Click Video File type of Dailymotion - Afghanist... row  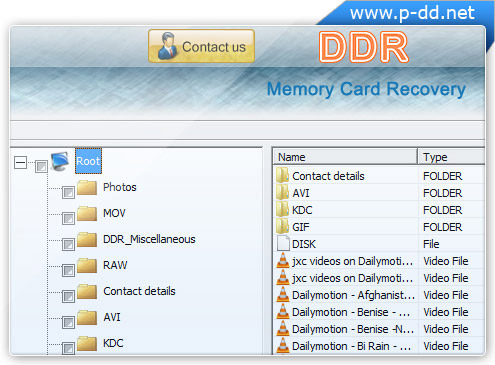[446, 295]
